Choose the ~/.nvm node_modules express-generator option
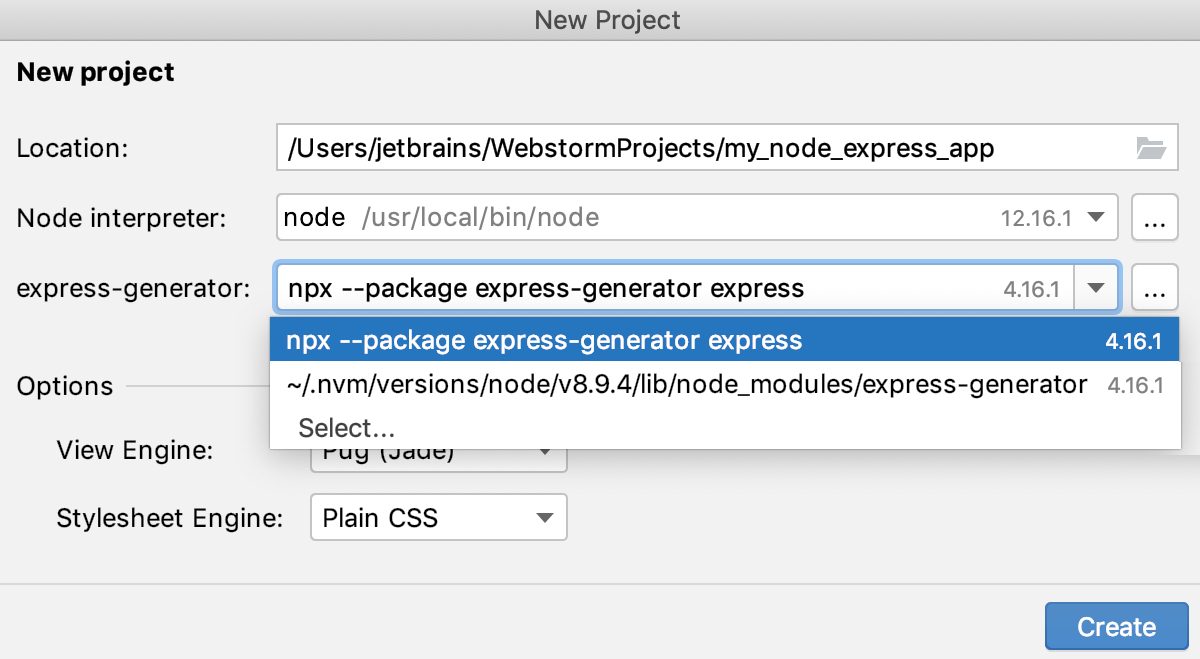Screen dimensions: 1200x659 click(725, 384)
